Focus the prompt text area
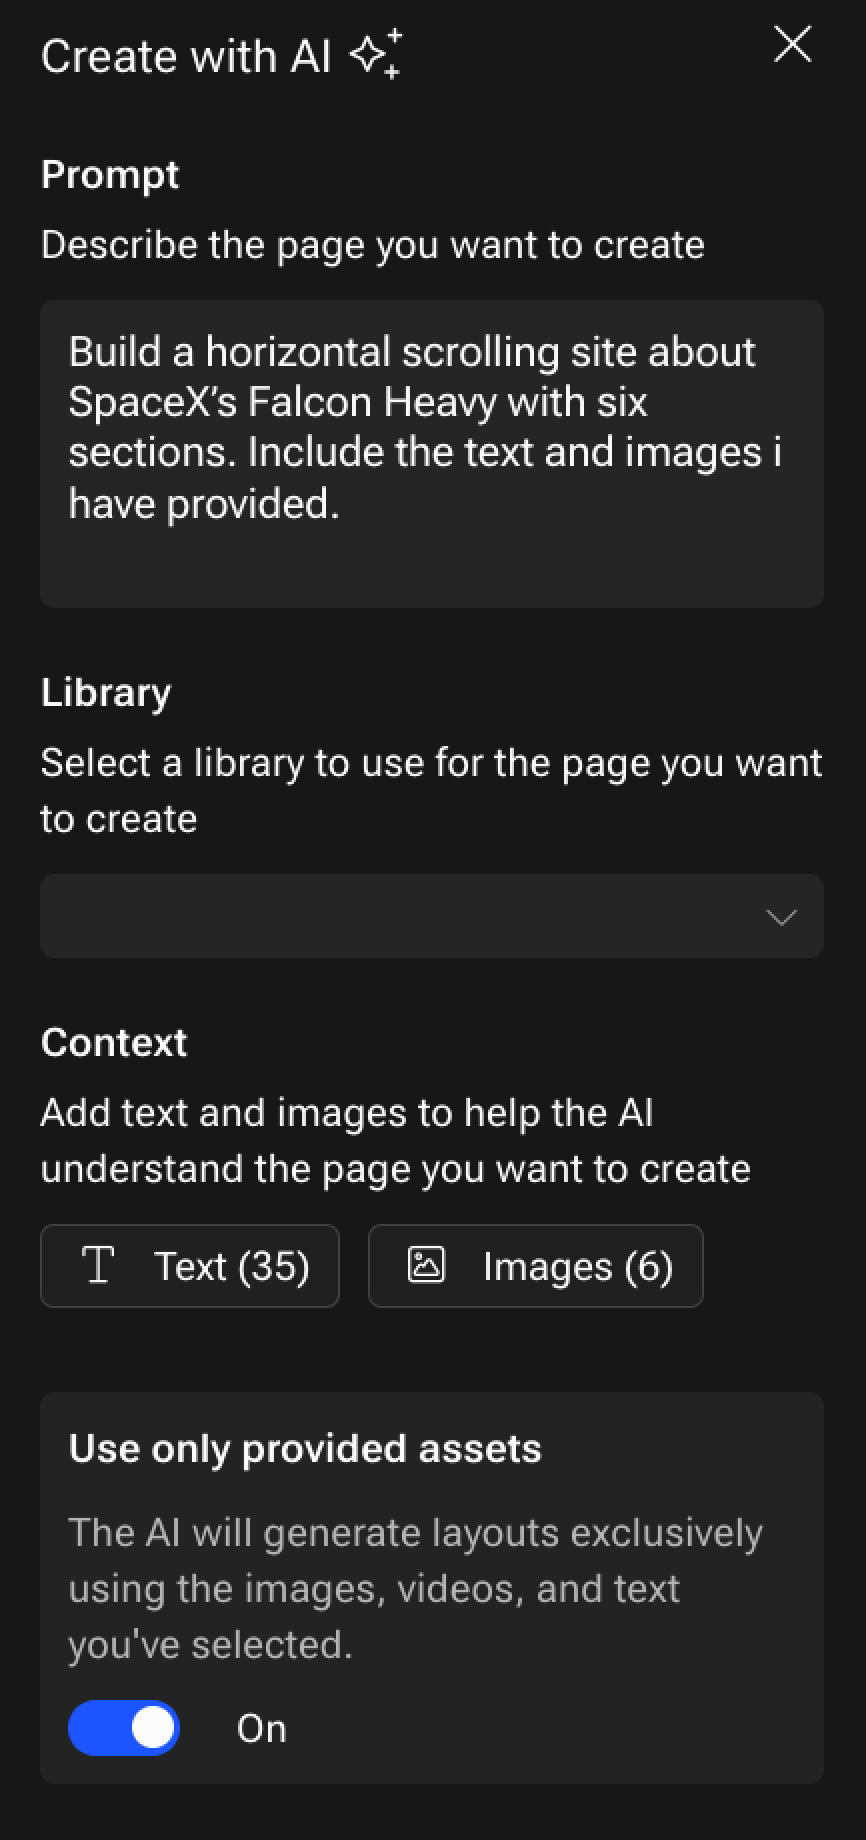The image size is (866, 1840). click(x=431, y=453)
